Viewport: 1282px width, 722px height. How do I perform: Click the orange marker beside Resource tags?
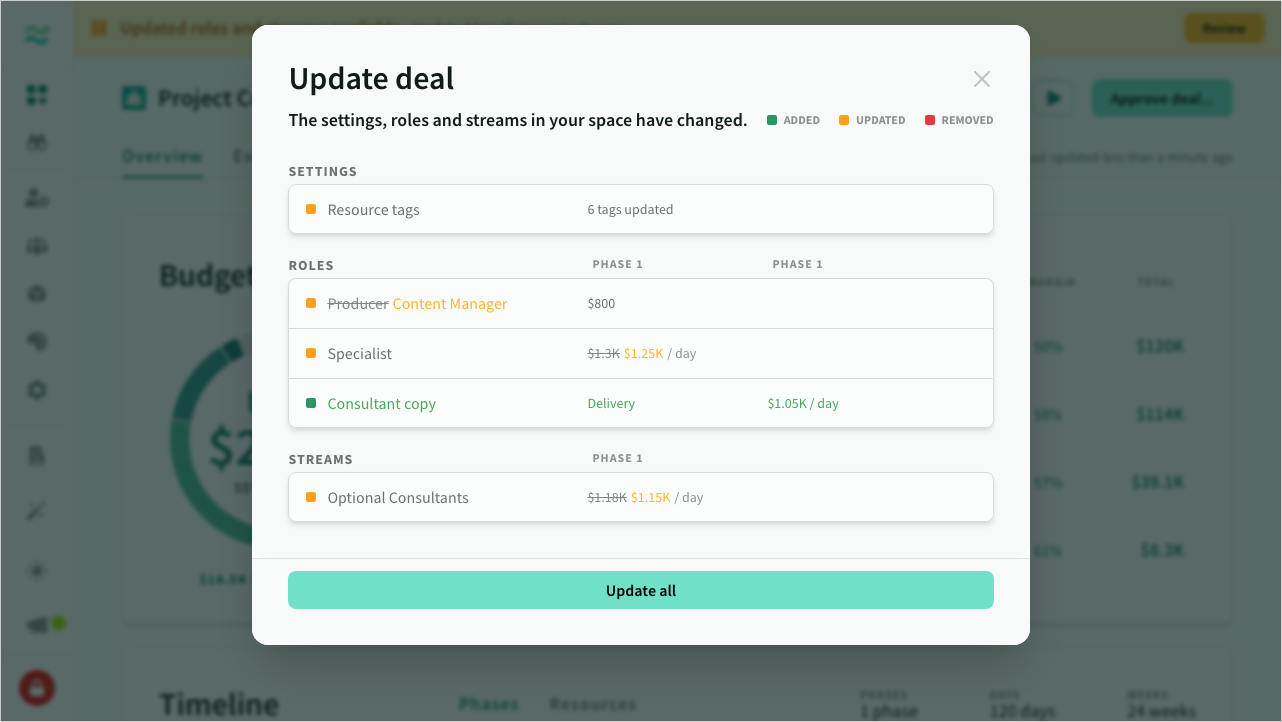click(x=311, y=209)
